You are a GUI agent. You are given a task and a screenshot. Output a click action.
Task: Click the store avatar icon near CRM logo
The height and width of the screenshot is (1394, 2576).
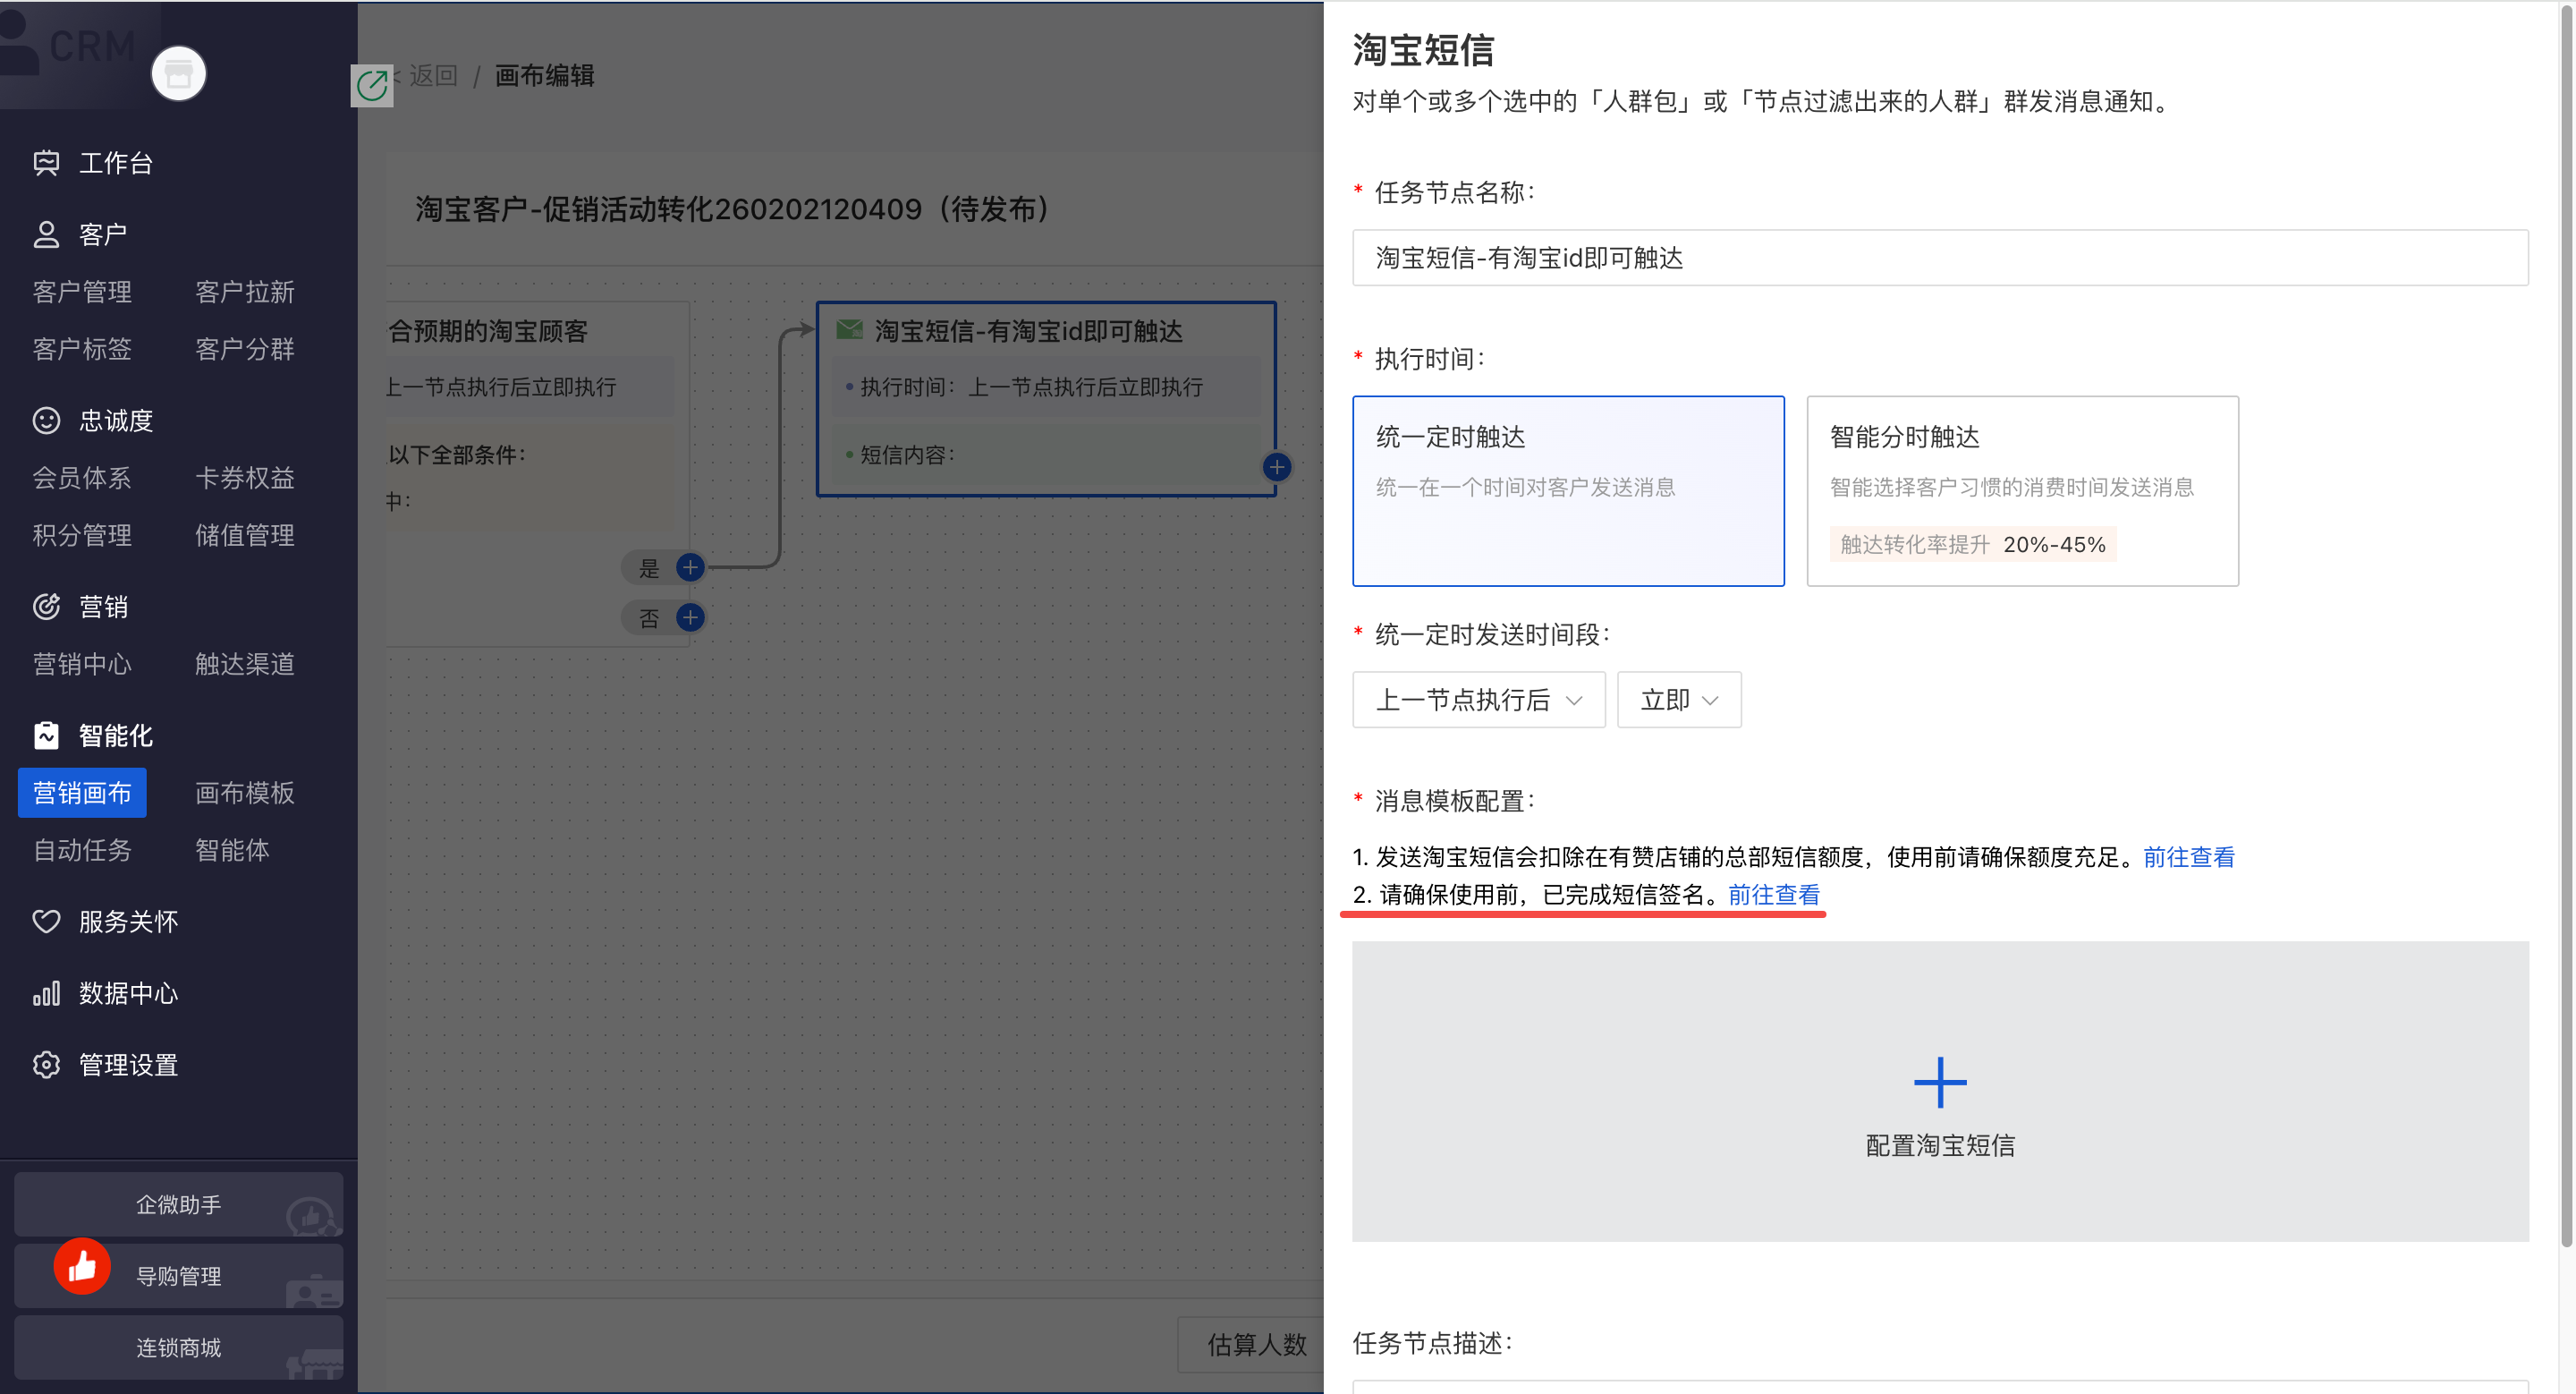[x=178, y=74]
